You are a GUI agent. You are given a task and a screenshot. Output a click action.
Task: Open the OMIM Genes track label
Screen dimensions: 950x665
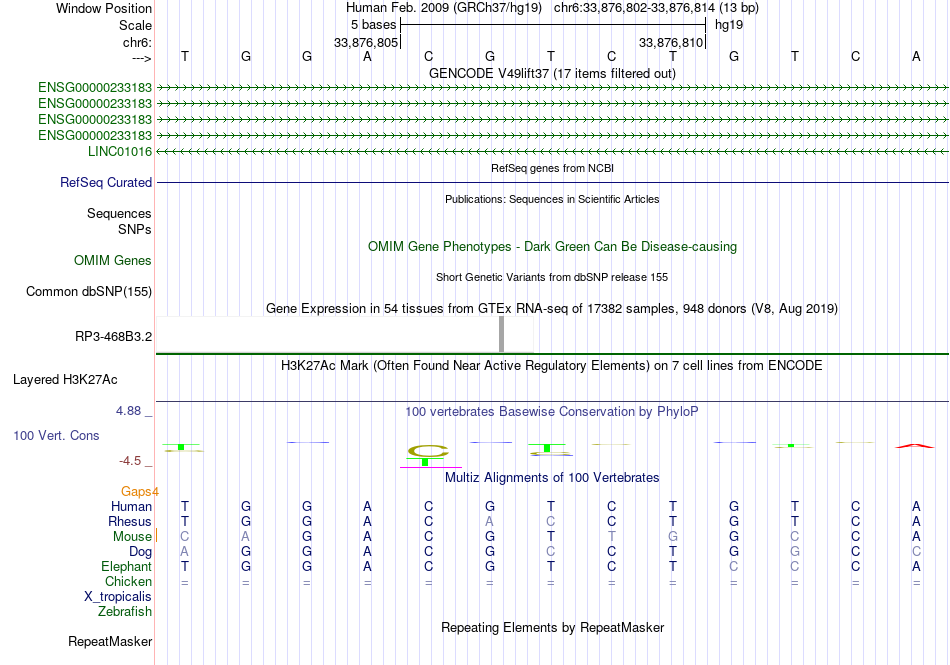click(113, 260)
